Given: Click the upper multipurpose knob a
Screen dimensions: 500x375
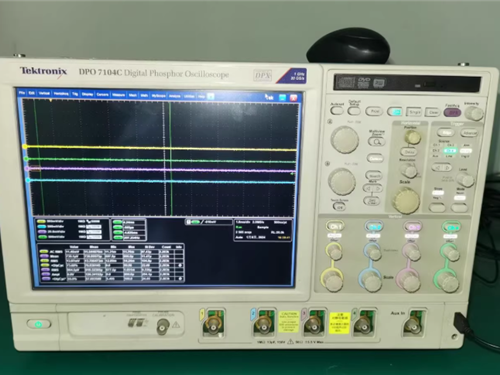Looking at the screenshot, I should coord(345,139).
